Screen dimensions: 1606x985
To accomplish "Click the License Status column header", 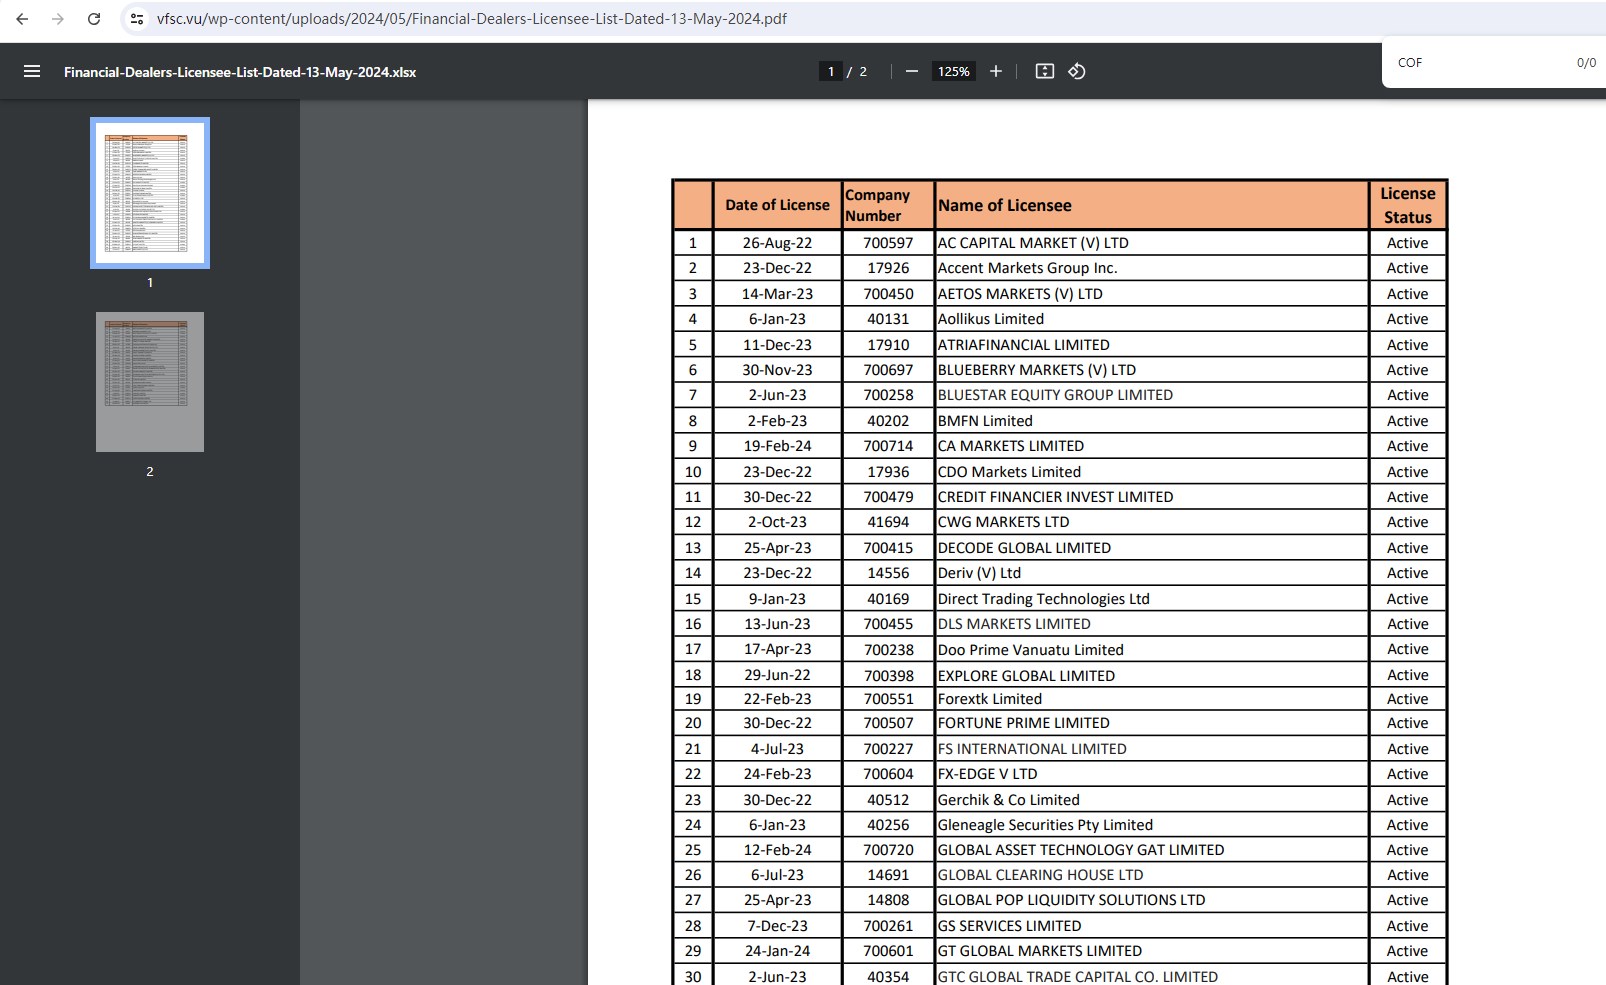I will coord(1407,205).
